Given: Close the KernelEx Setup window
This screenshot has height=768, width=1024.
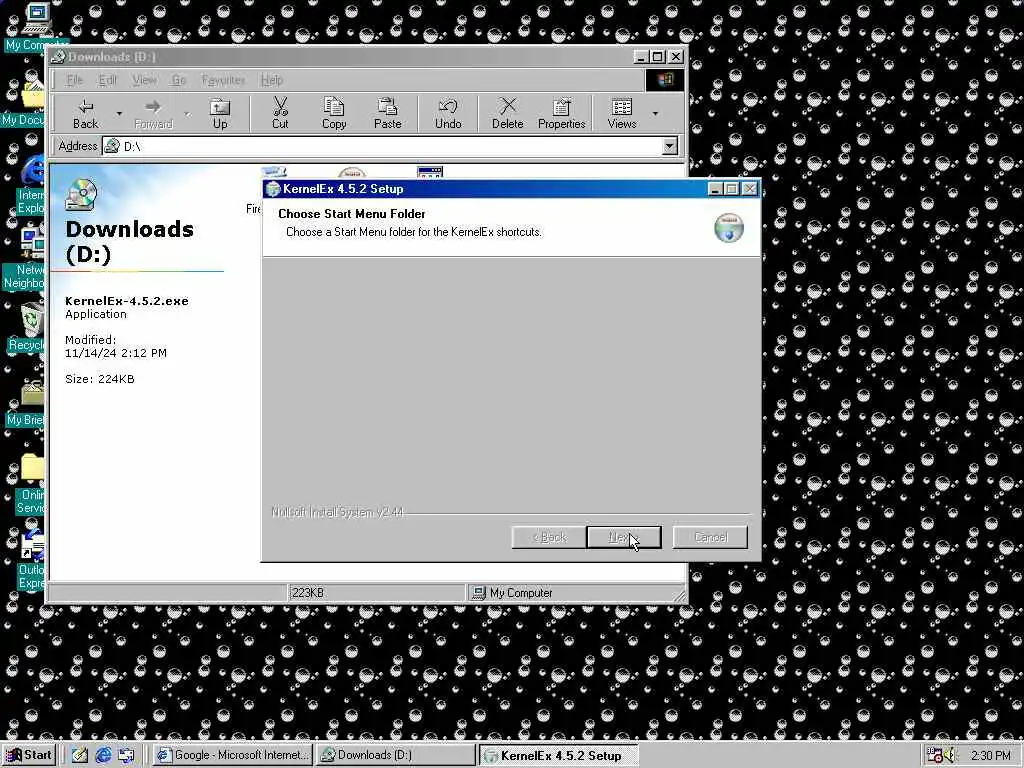Looking at the screenshot, I should [750, 189].
